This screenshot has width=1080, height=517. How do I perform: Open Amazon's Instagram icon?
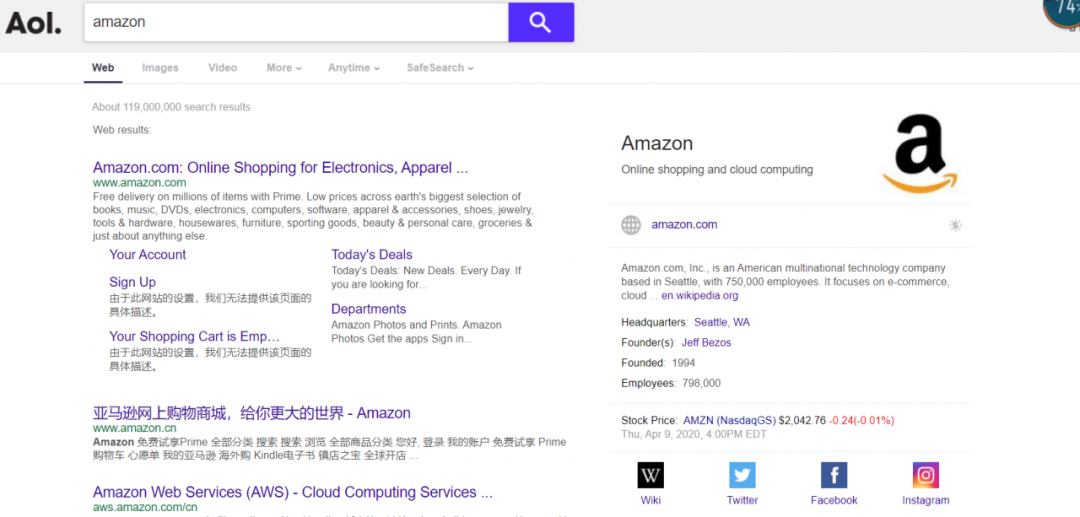(x=925, y=475)
